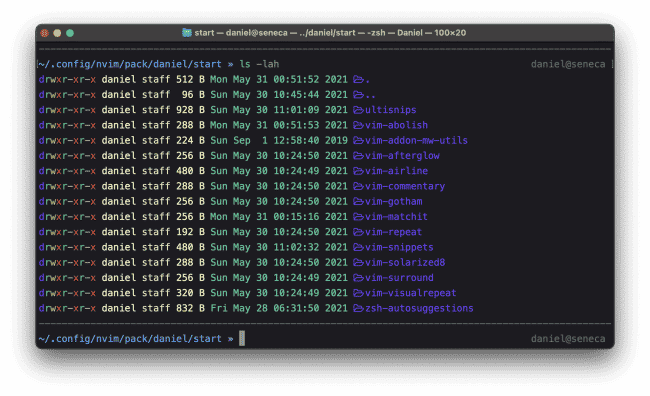Image resolution: width=650 pixels, height=396 pixels.
Task: Click the directory name 'vim-solarized8'
Action: click(405, 262)
